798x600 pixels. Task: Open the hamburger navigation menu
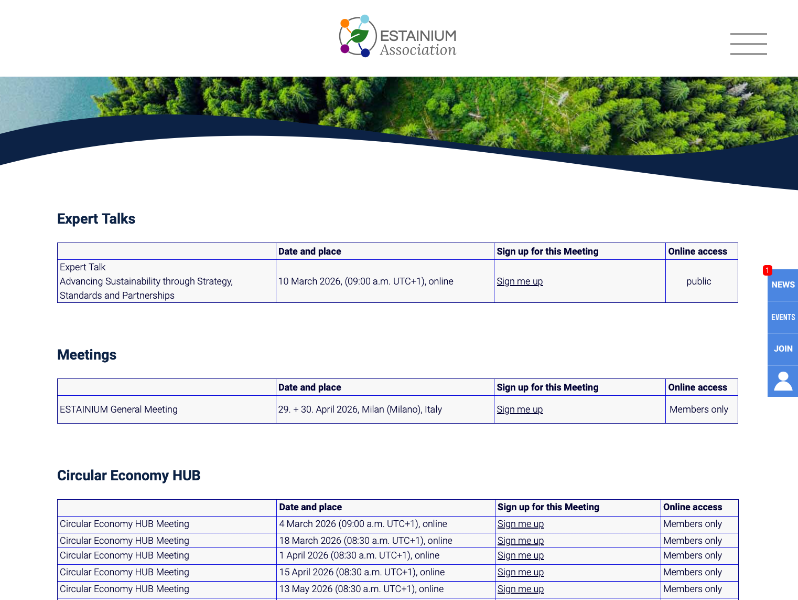click(748, 44)
